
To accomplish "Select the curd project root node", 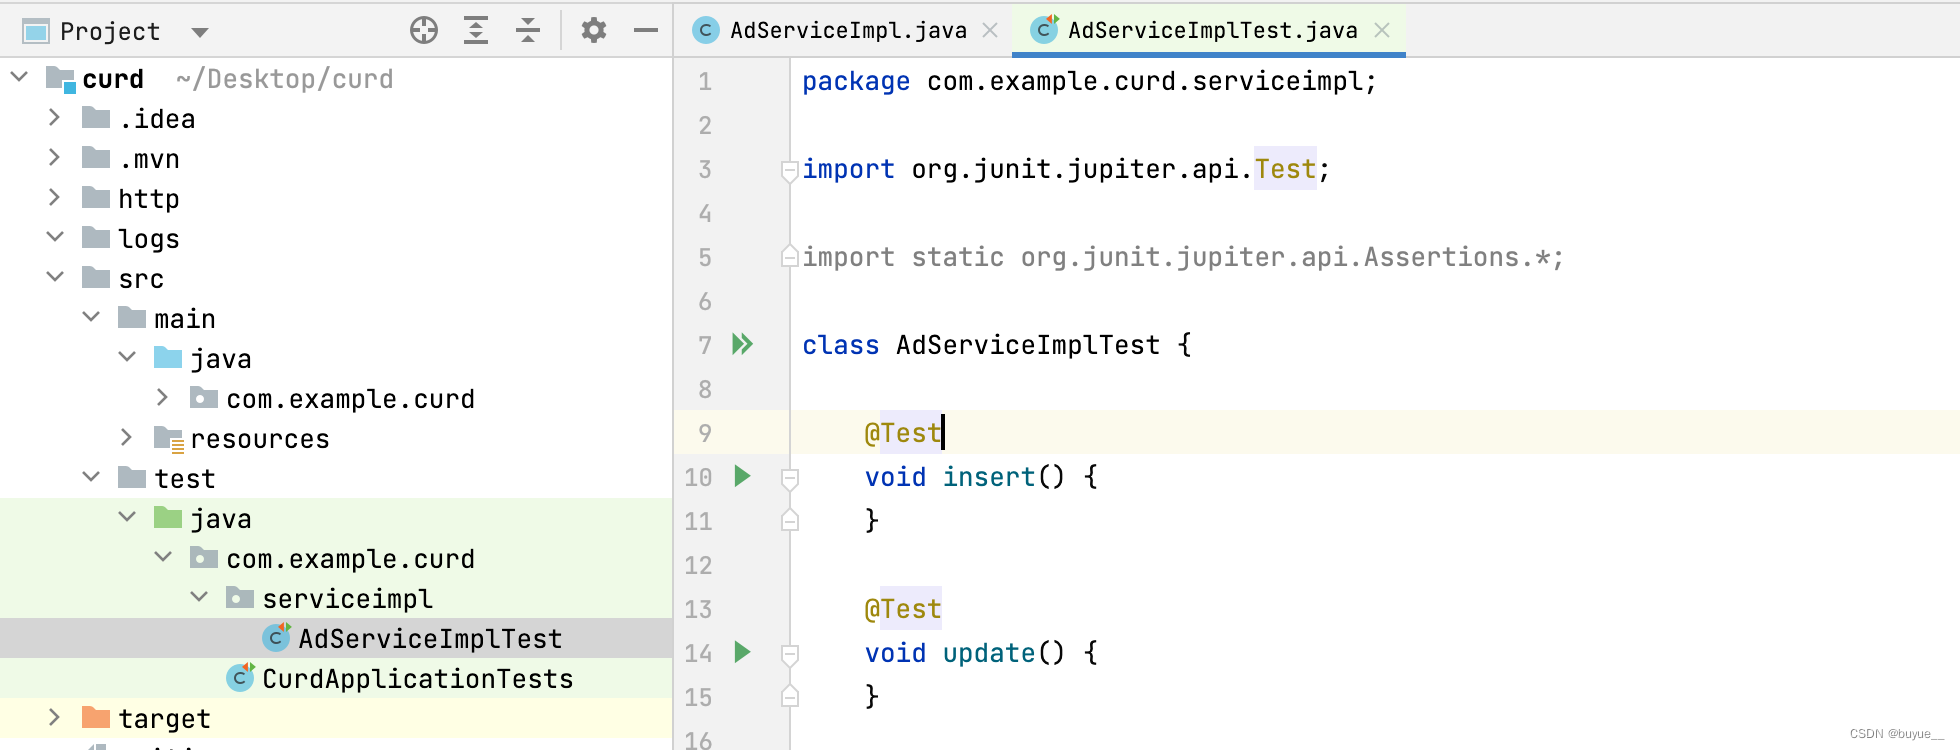I will pos(336,78).
